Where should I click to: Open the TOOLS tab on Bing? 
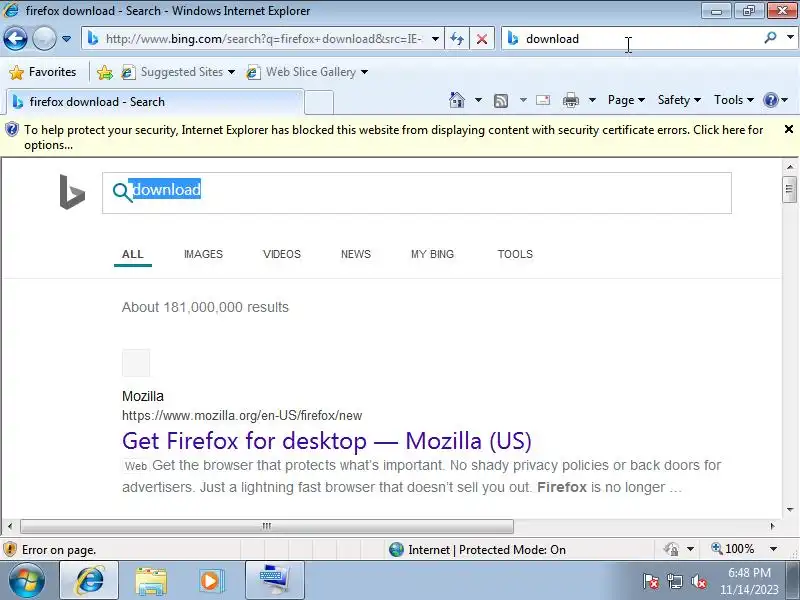click(x=515, y=254)
